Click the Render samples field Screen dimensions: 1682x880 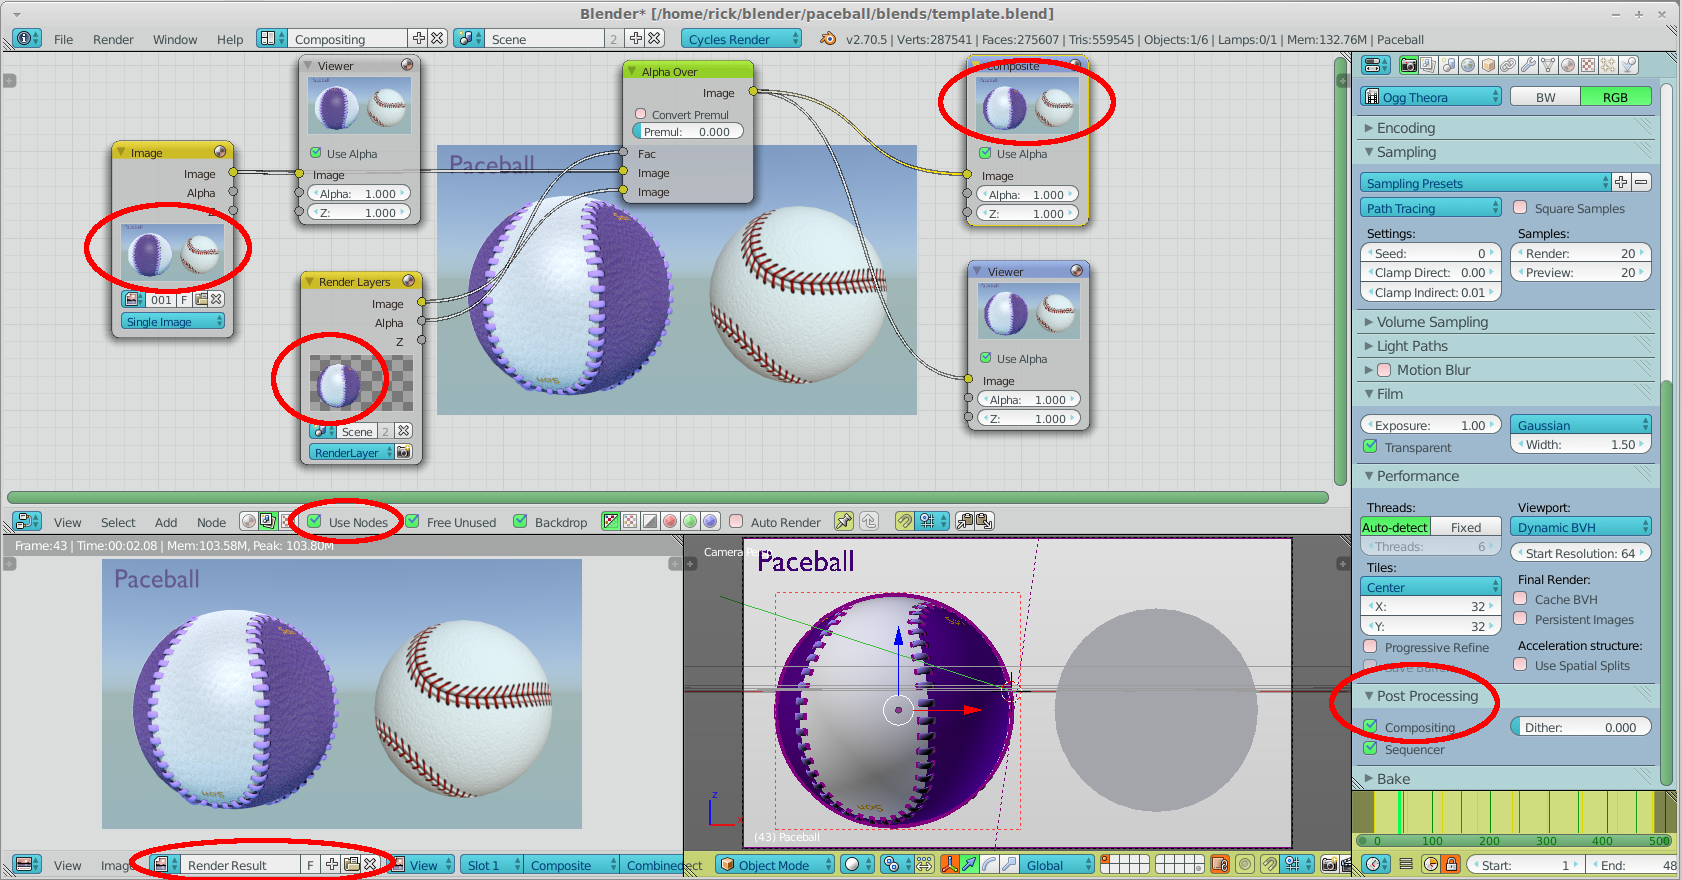click(1580, 253)
